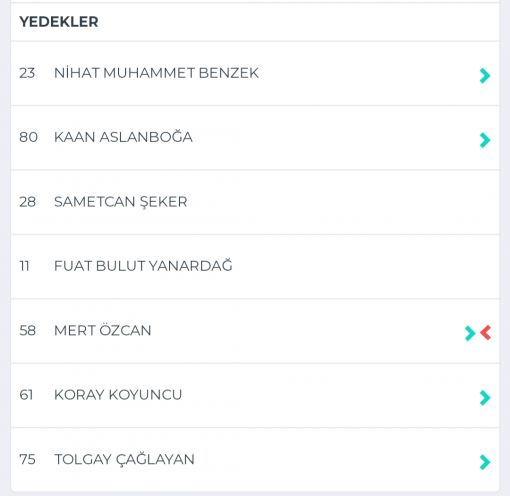Open player Kaan Aslanboğa

coord(123,137)
